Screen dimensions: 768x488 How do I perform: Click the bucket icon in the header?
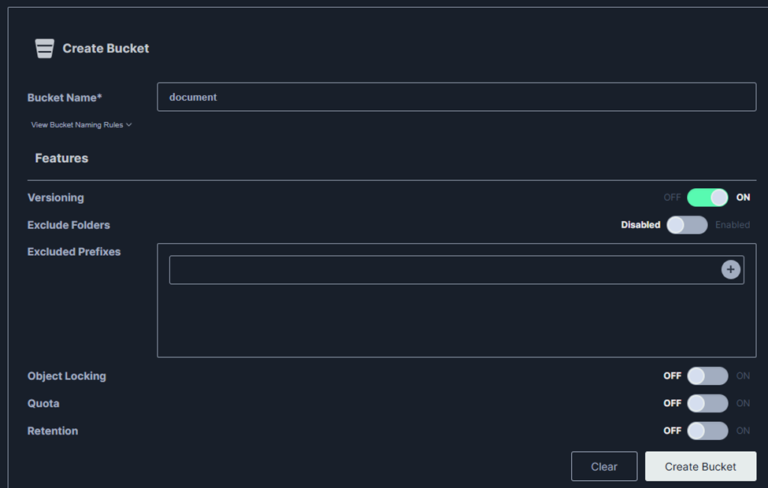(44, 48)
